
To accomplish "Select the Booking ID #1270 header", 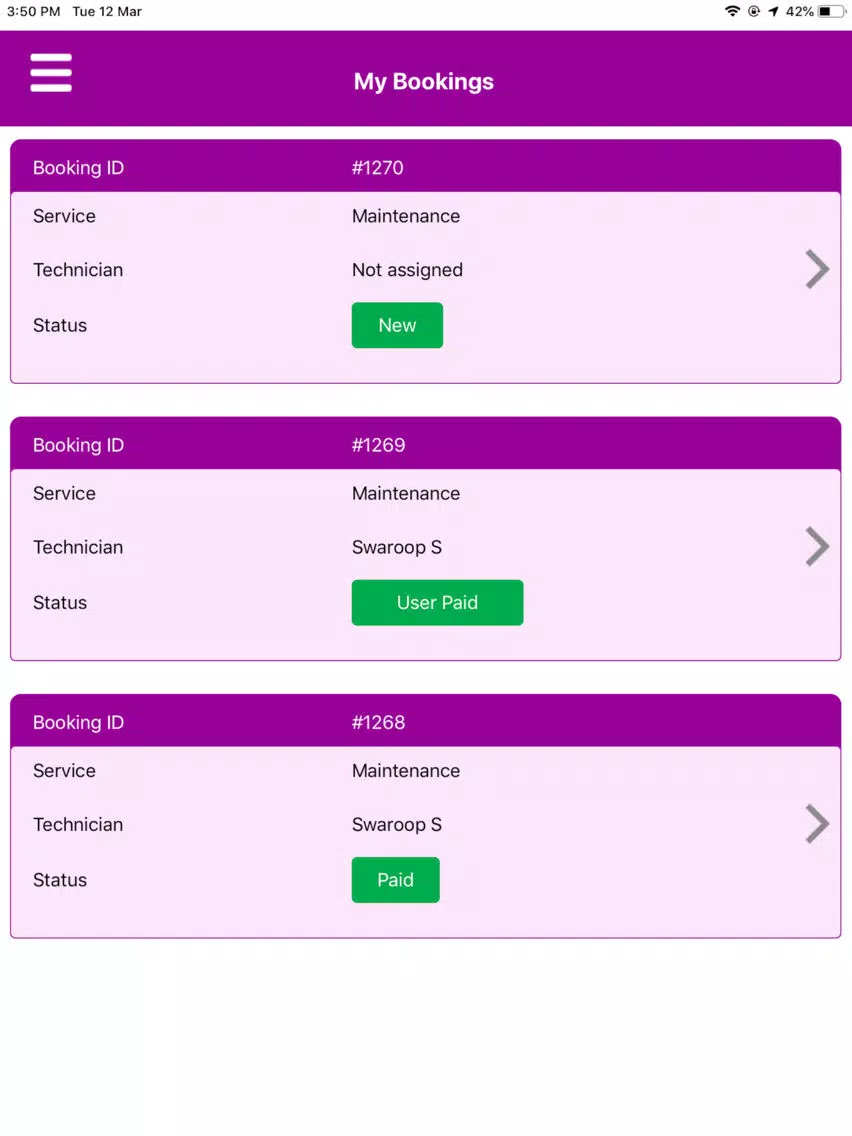I will [425, 167].
